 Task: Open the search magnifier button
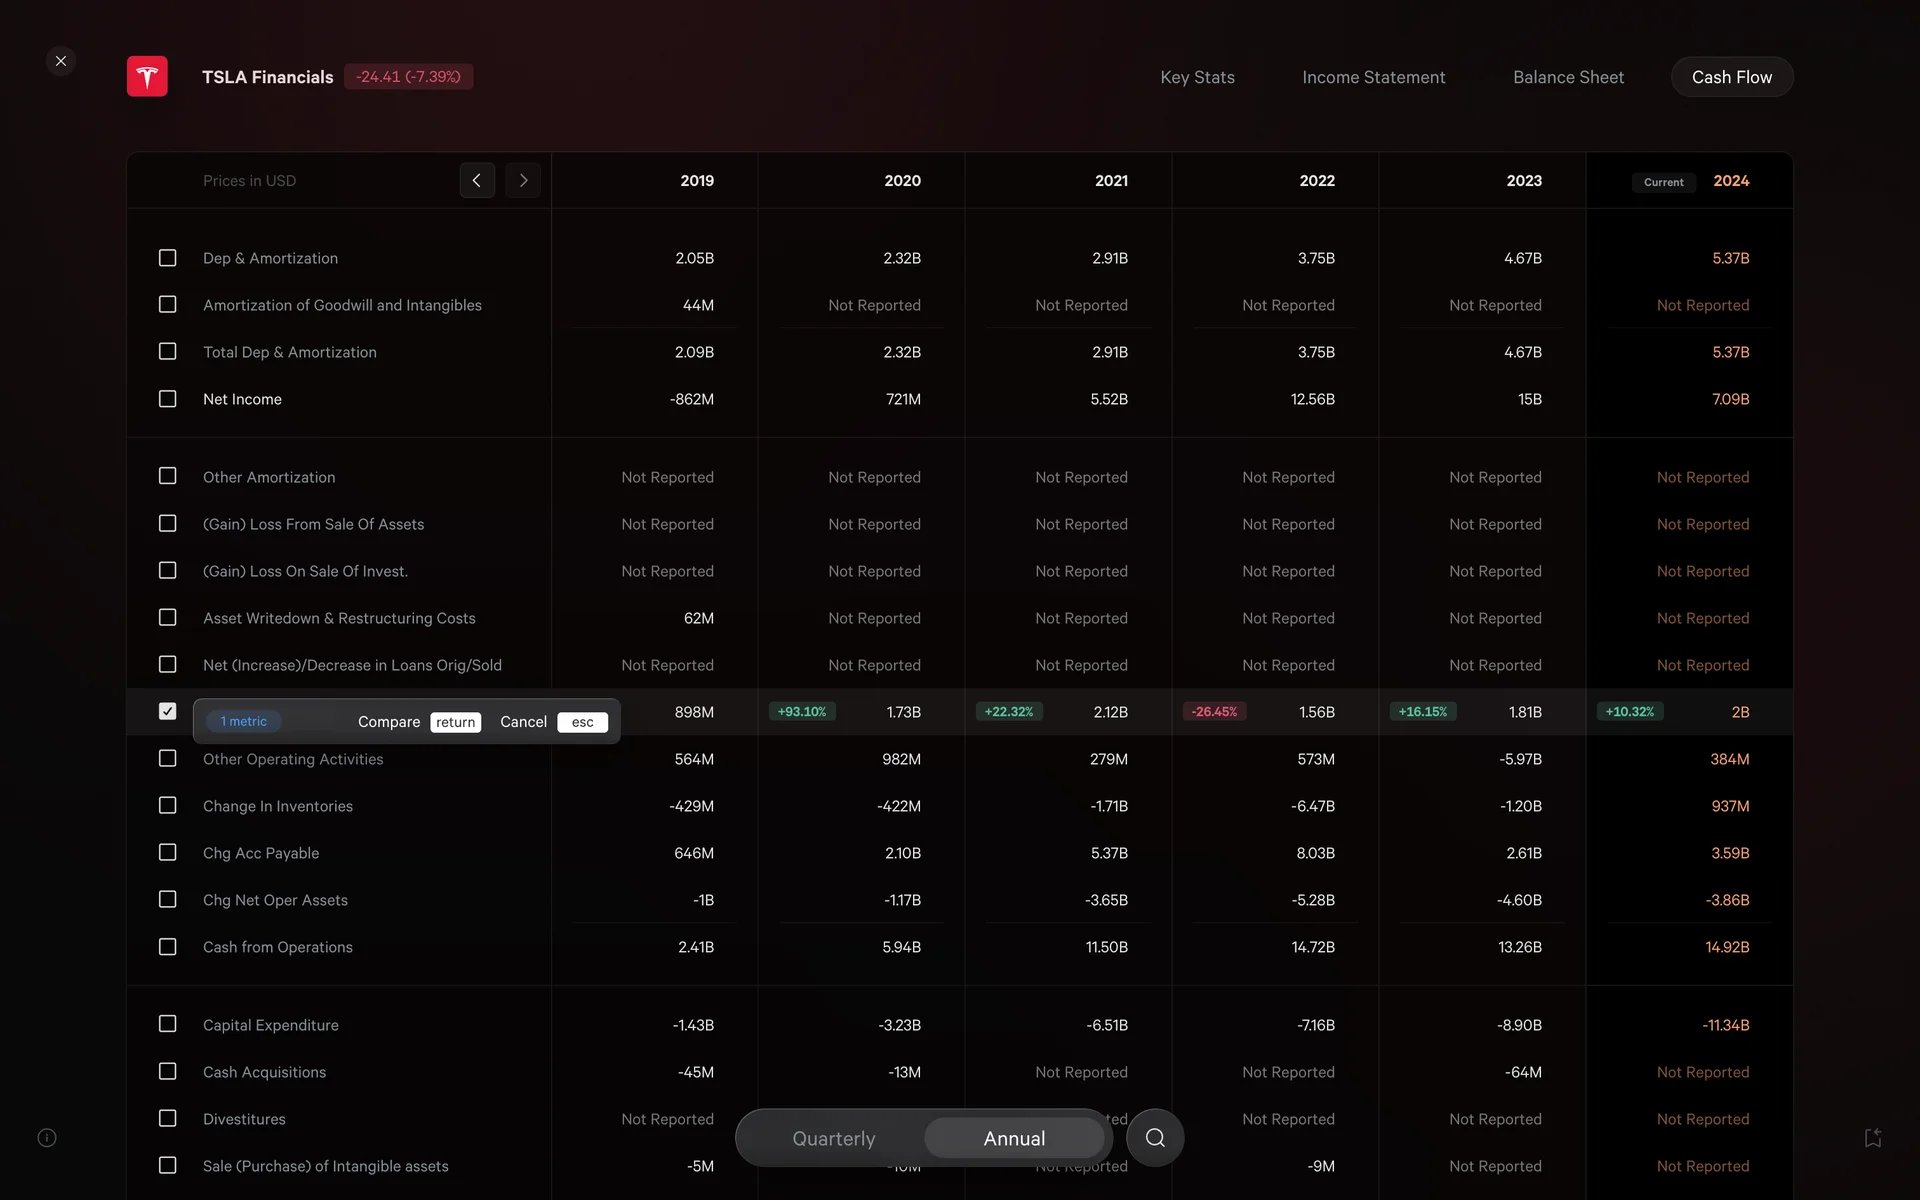click(x=1155, y=1138)
